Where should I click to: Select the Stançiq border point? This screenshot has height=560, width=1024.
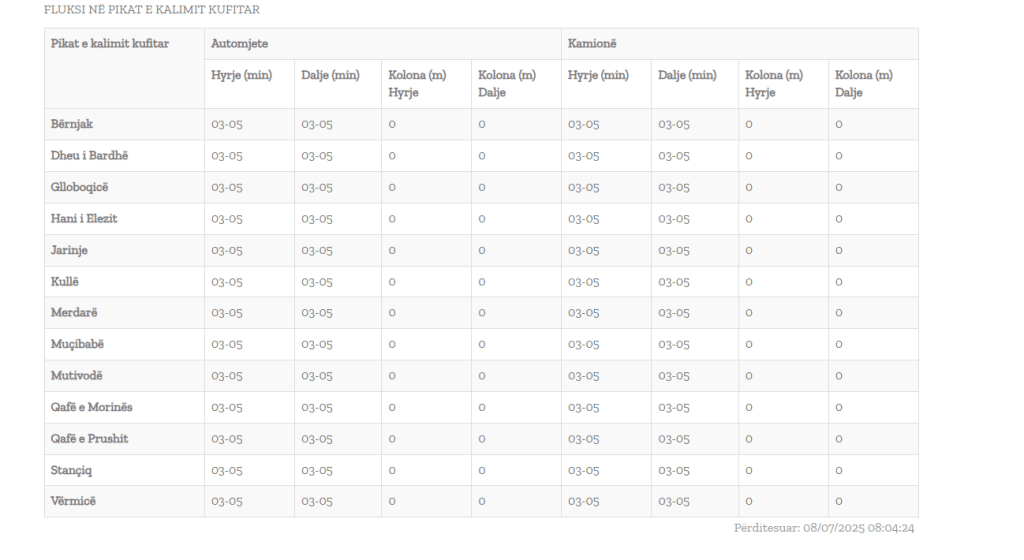coord(71,470)
